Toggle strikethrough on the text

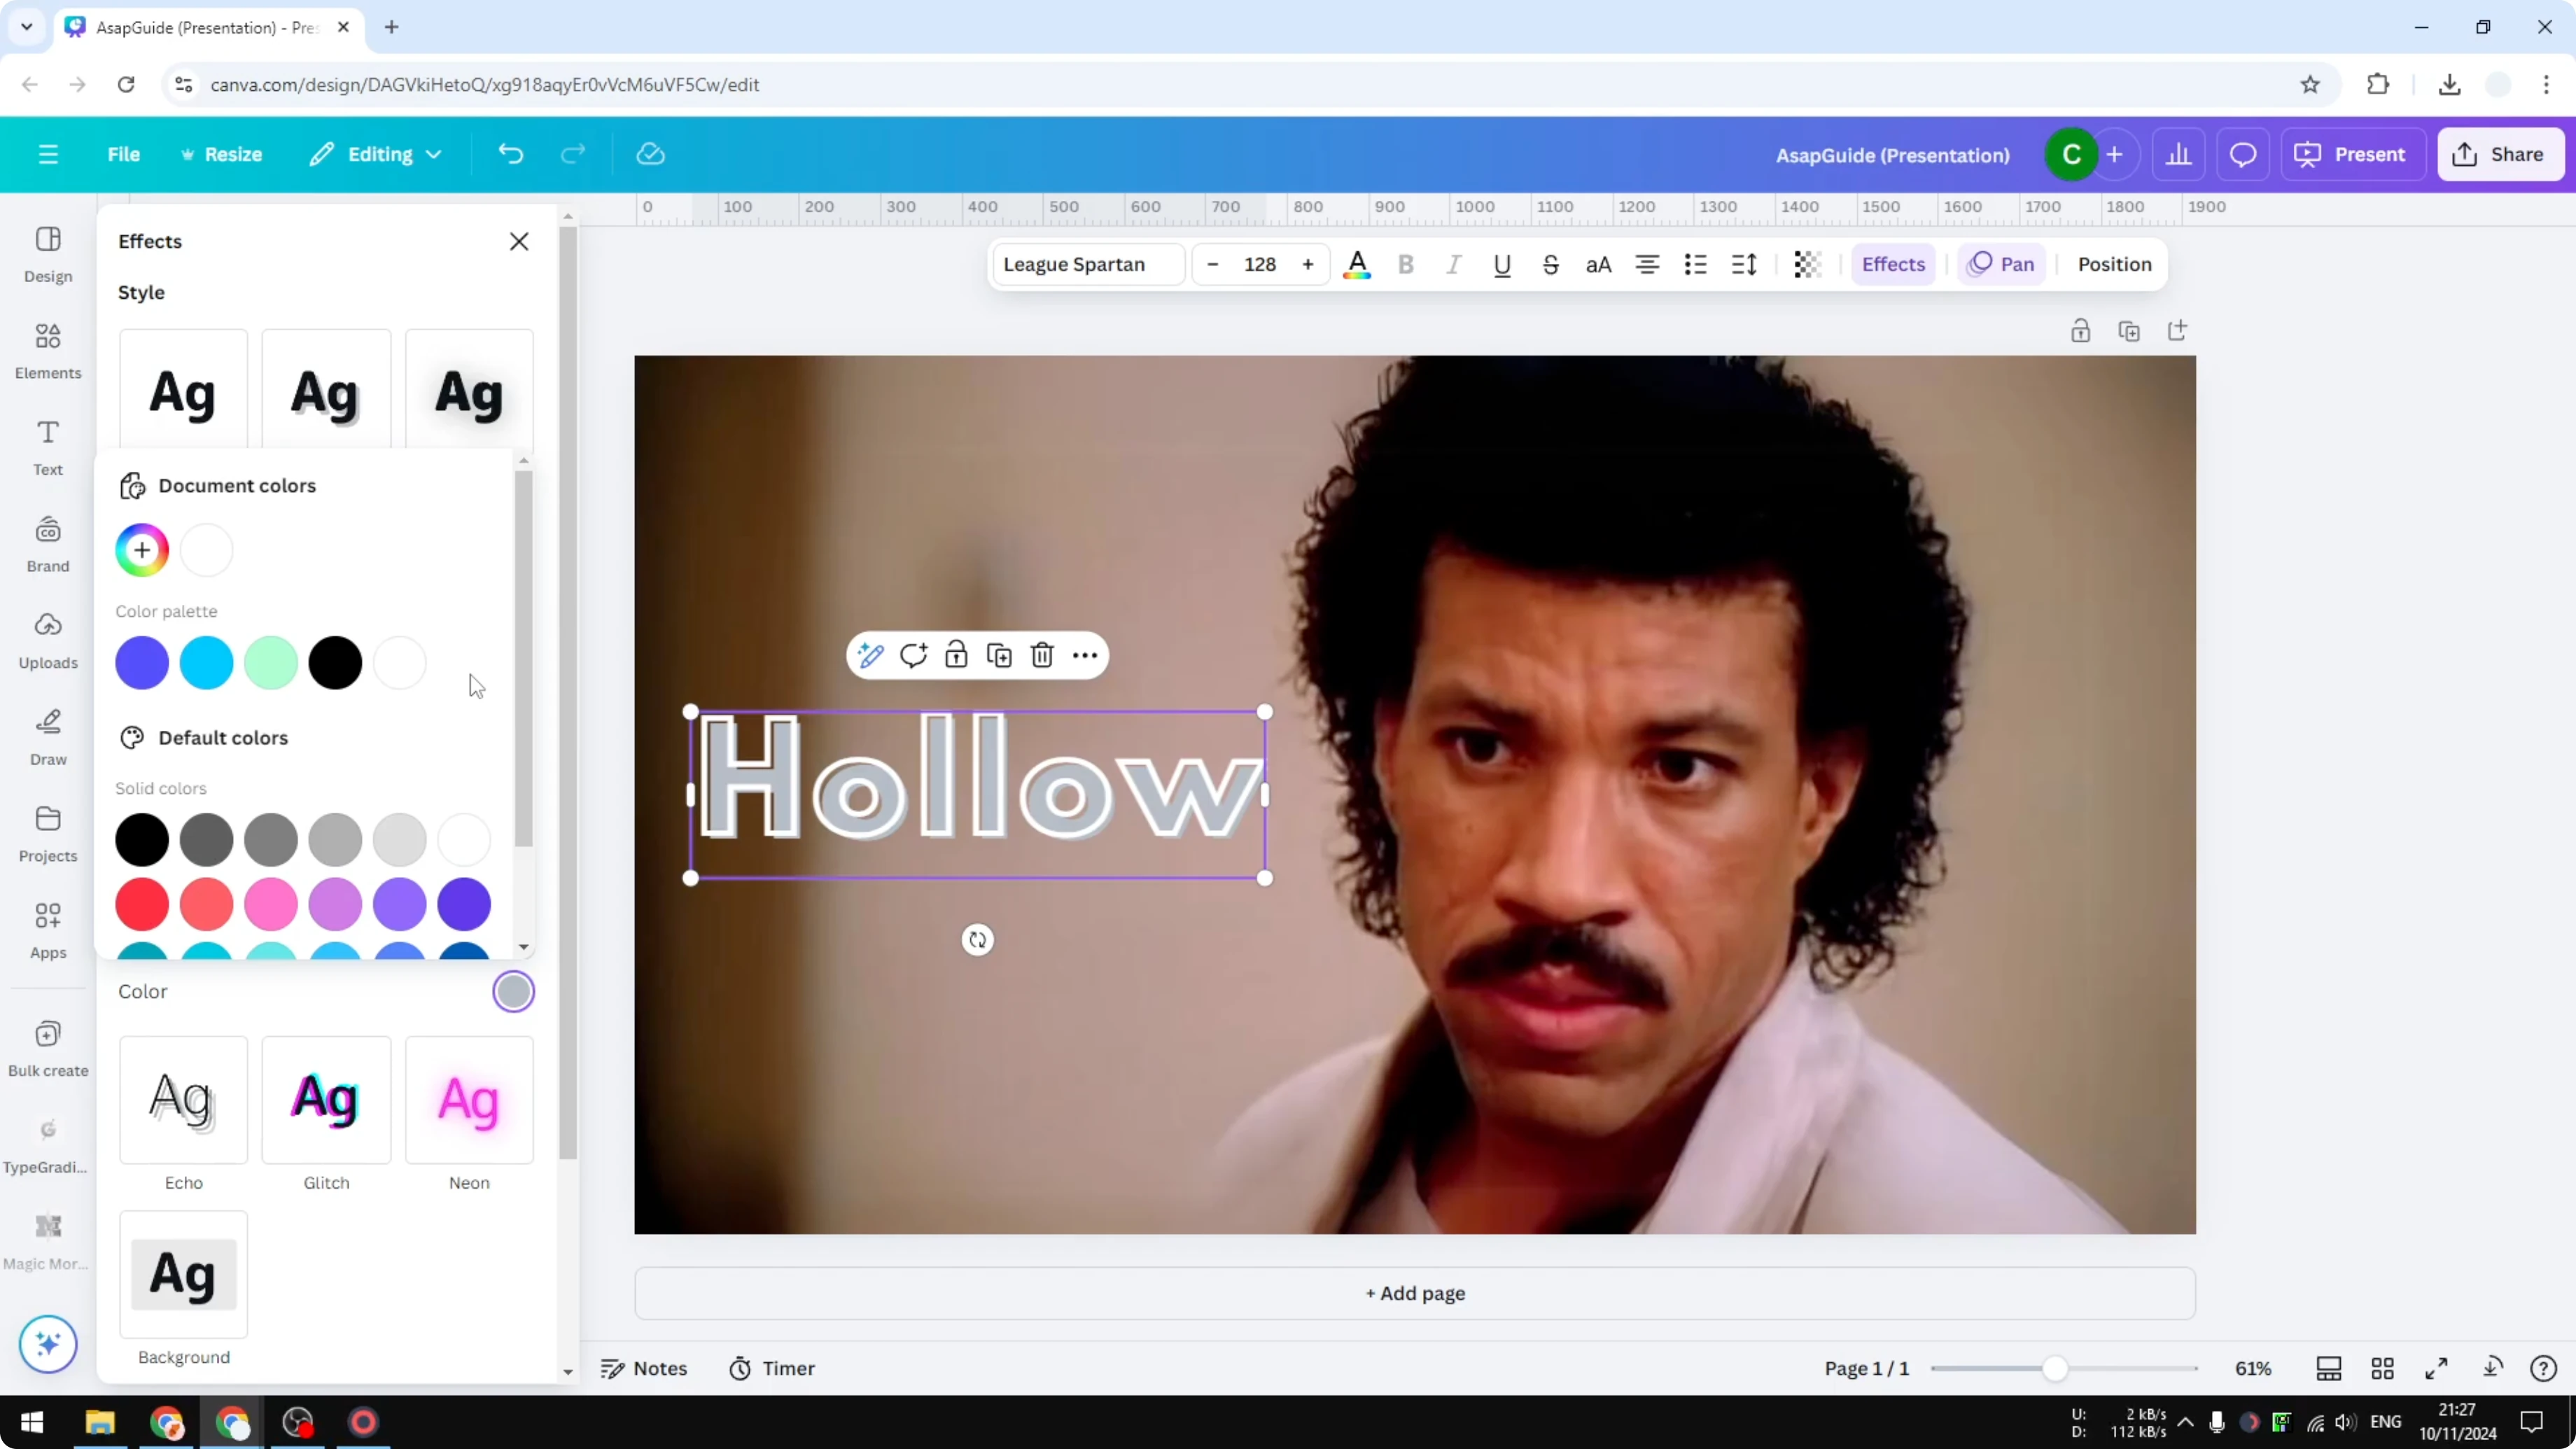1550,264
